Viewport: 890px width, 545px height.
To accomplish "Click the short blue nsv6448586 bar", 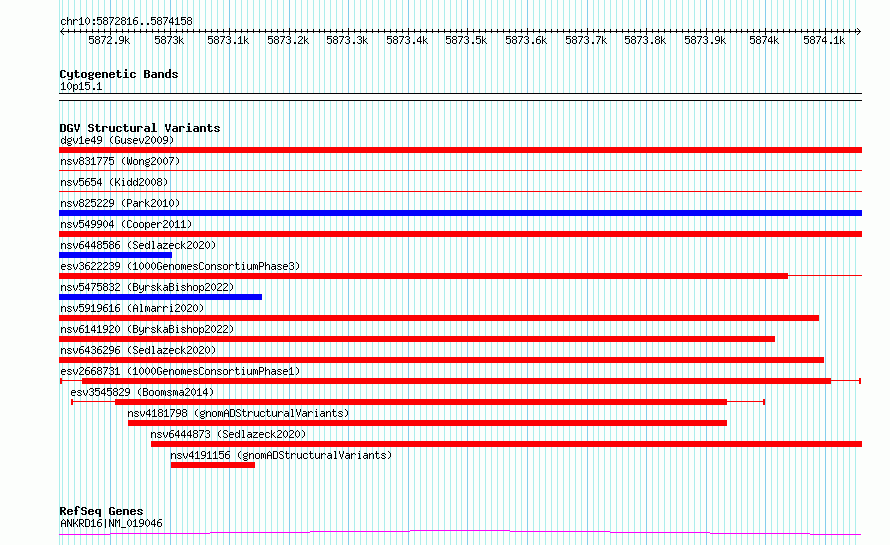I will [x=115, y=255].
